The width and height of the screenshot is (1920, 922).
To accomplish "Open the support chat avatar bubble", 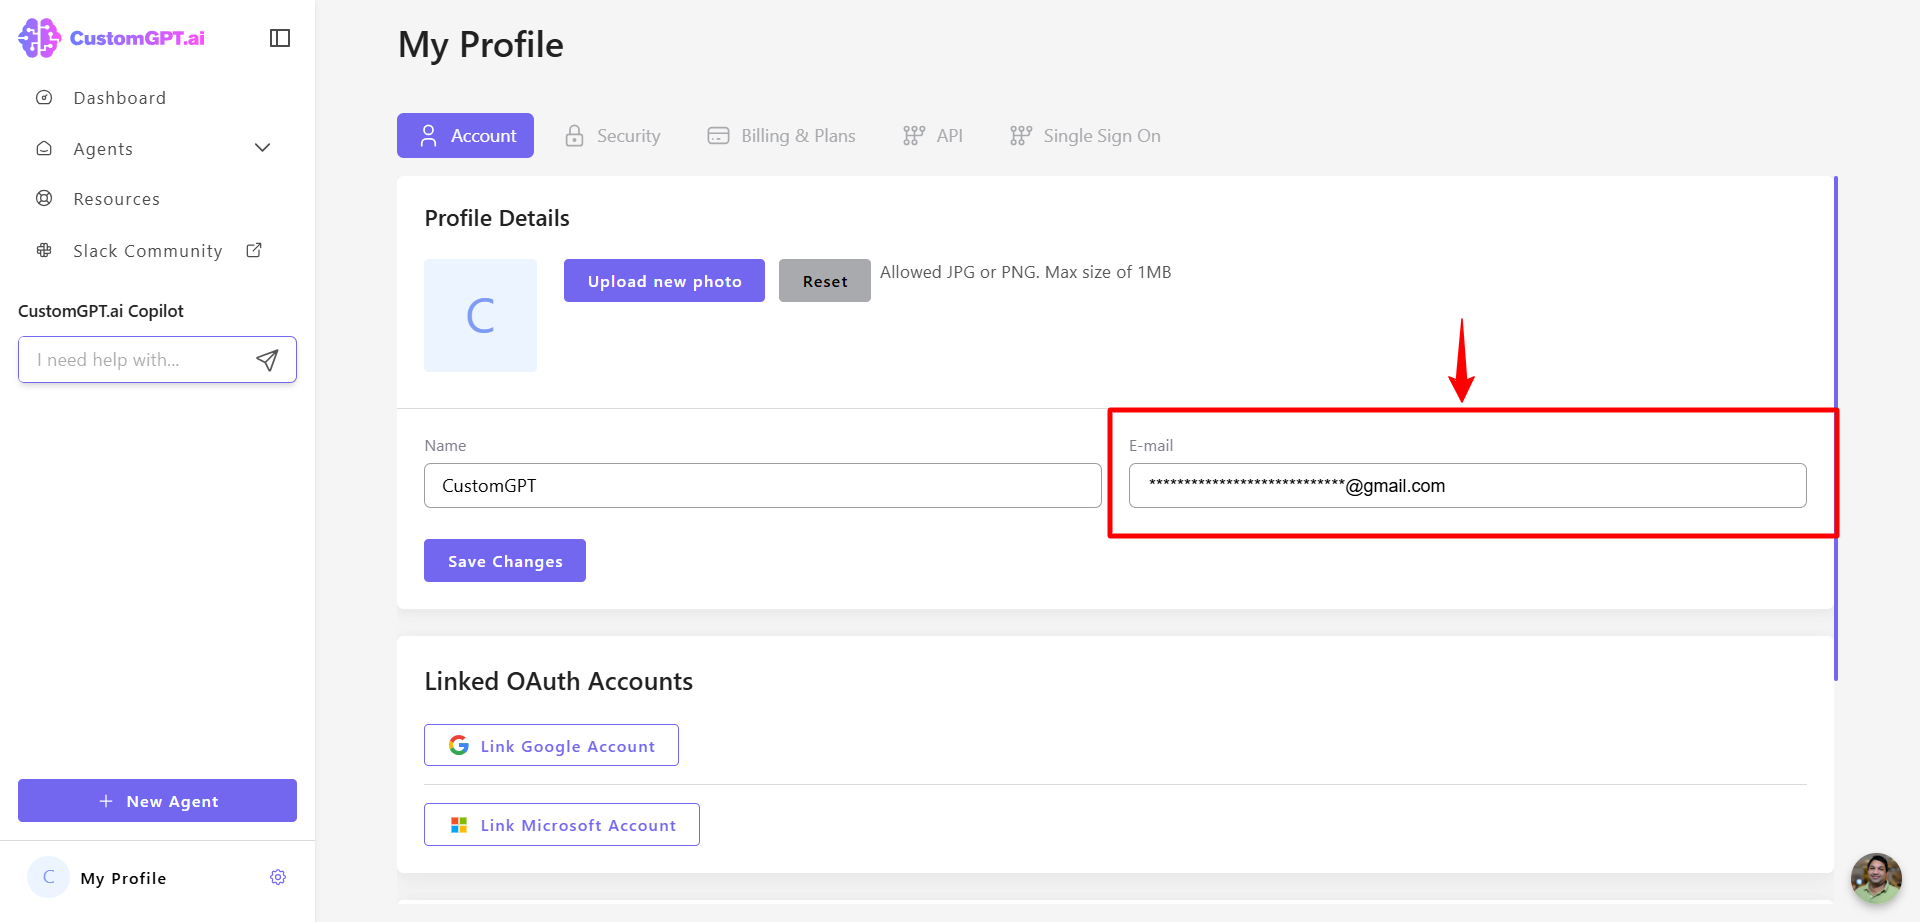I will (1876, 878).
